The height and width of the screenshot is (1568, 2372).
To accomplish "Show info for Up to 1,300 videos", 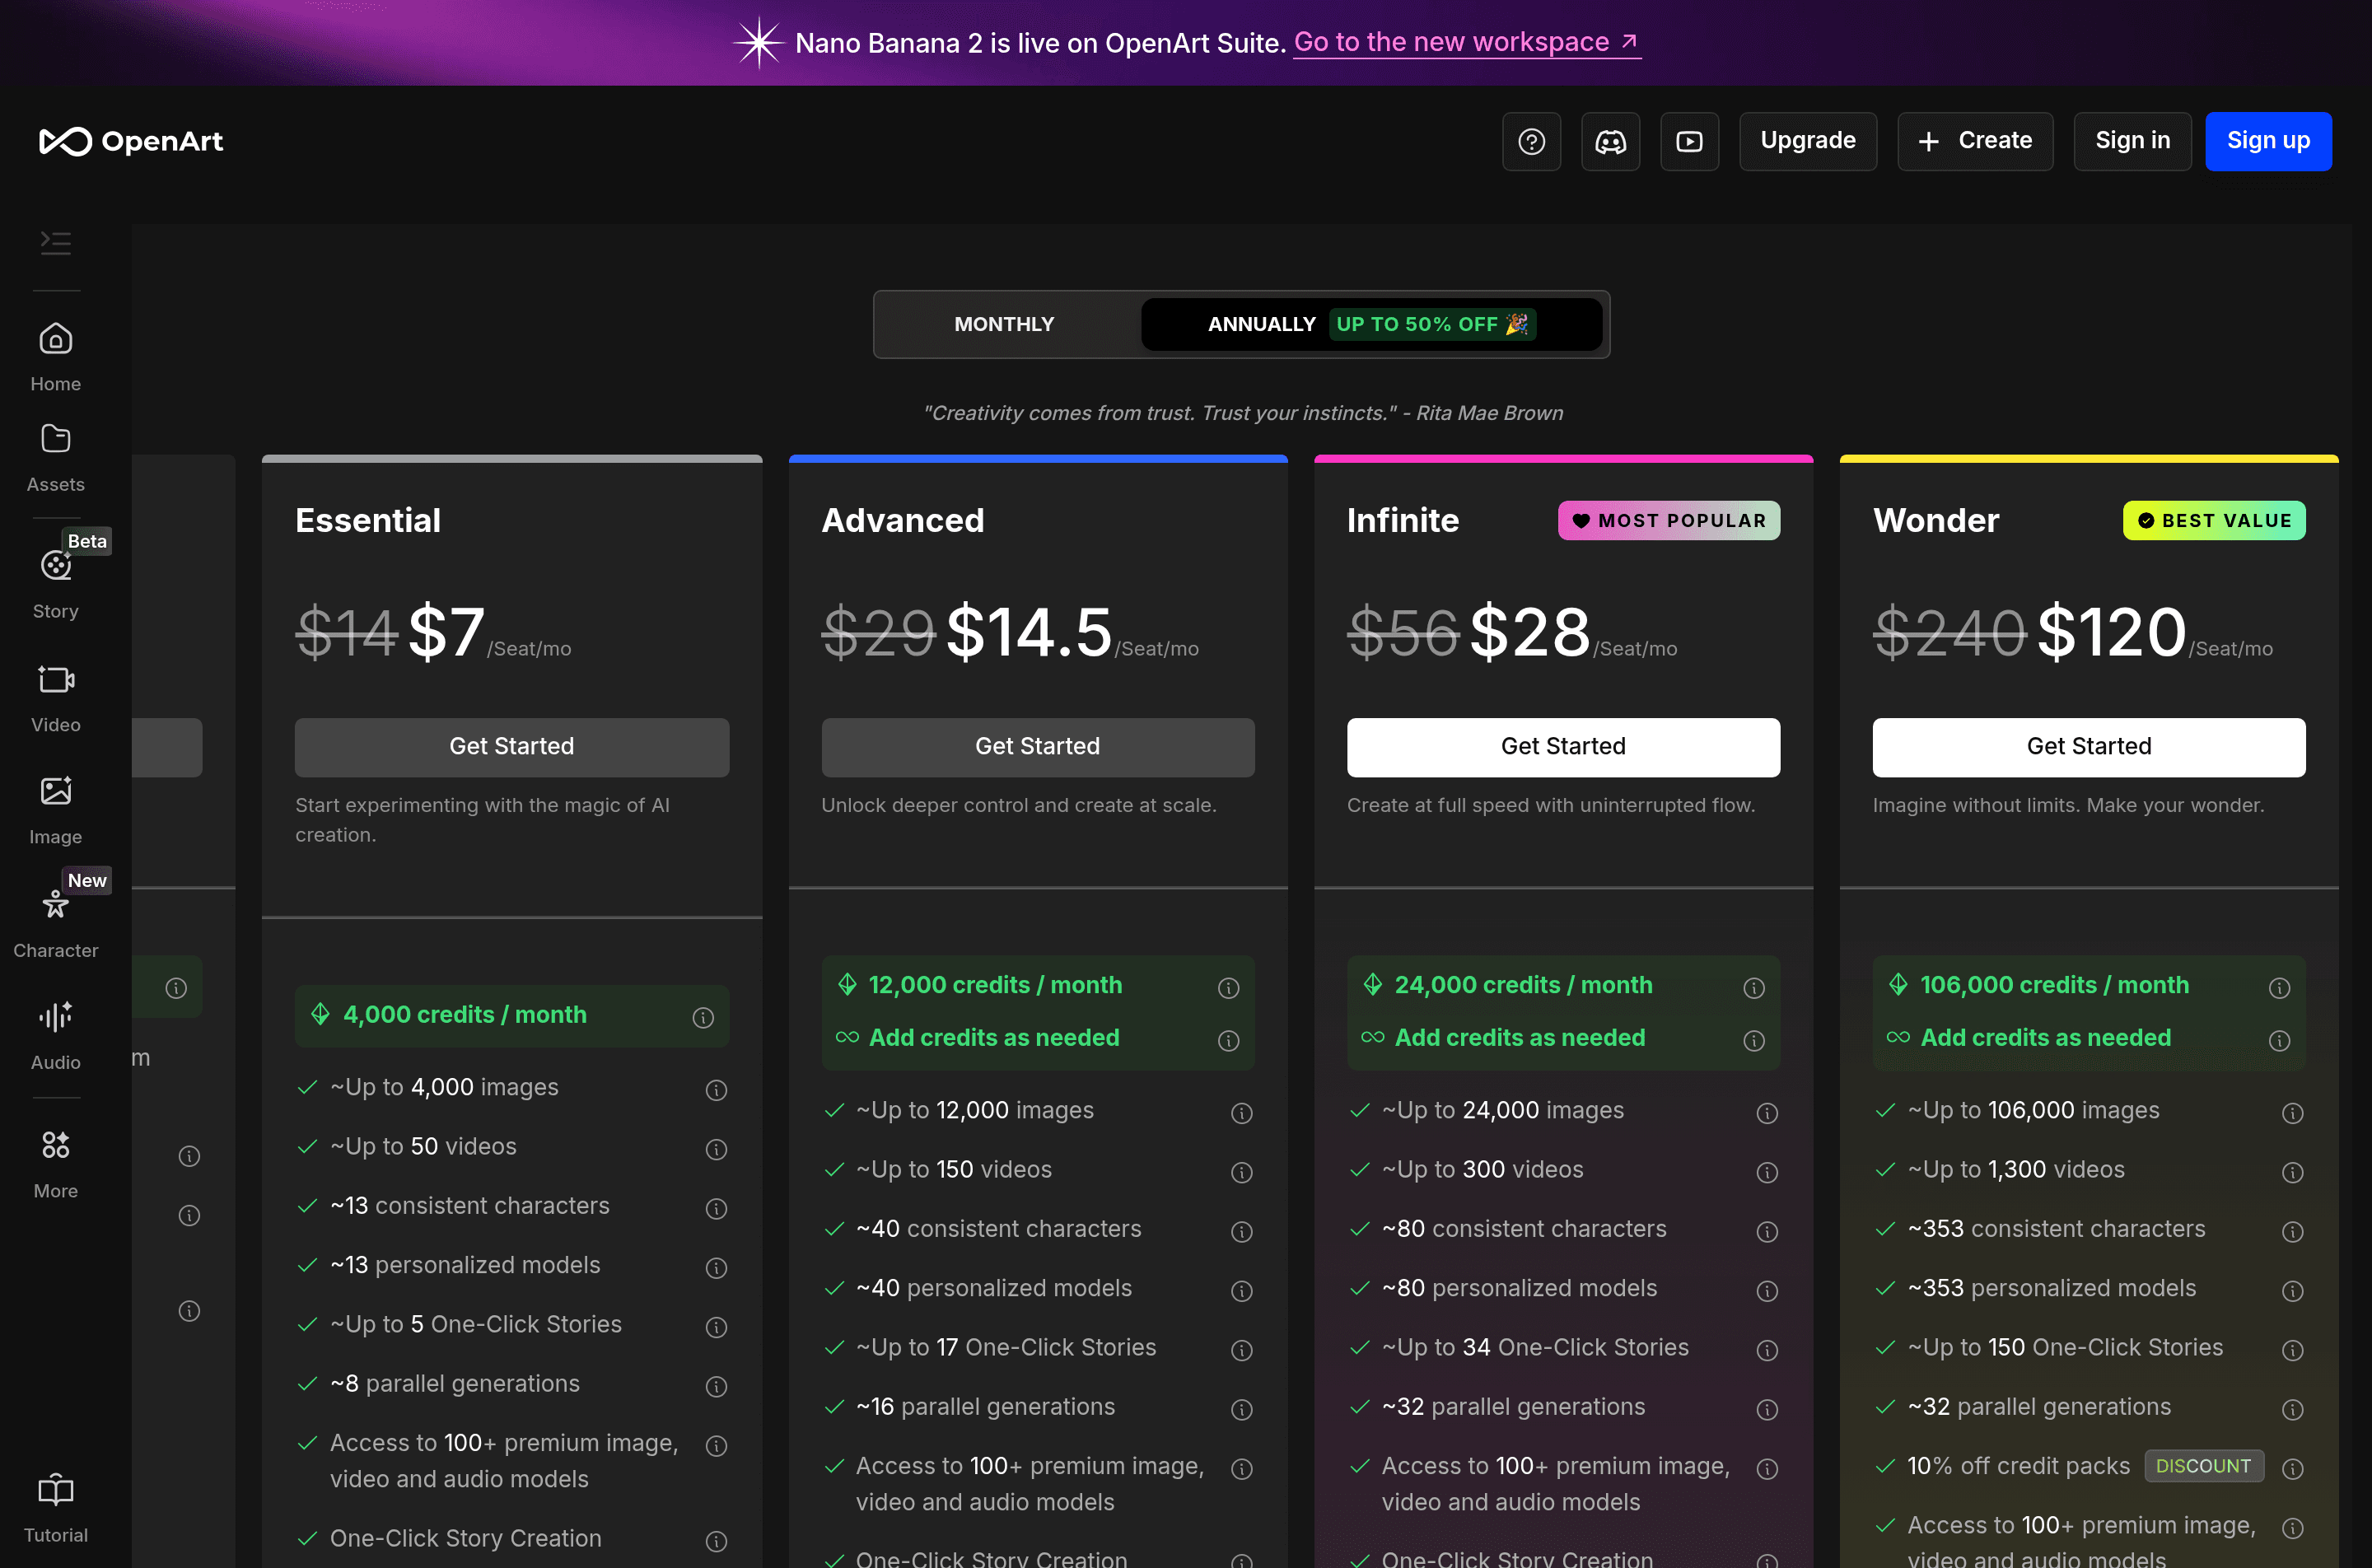I will point(2292,1172).
